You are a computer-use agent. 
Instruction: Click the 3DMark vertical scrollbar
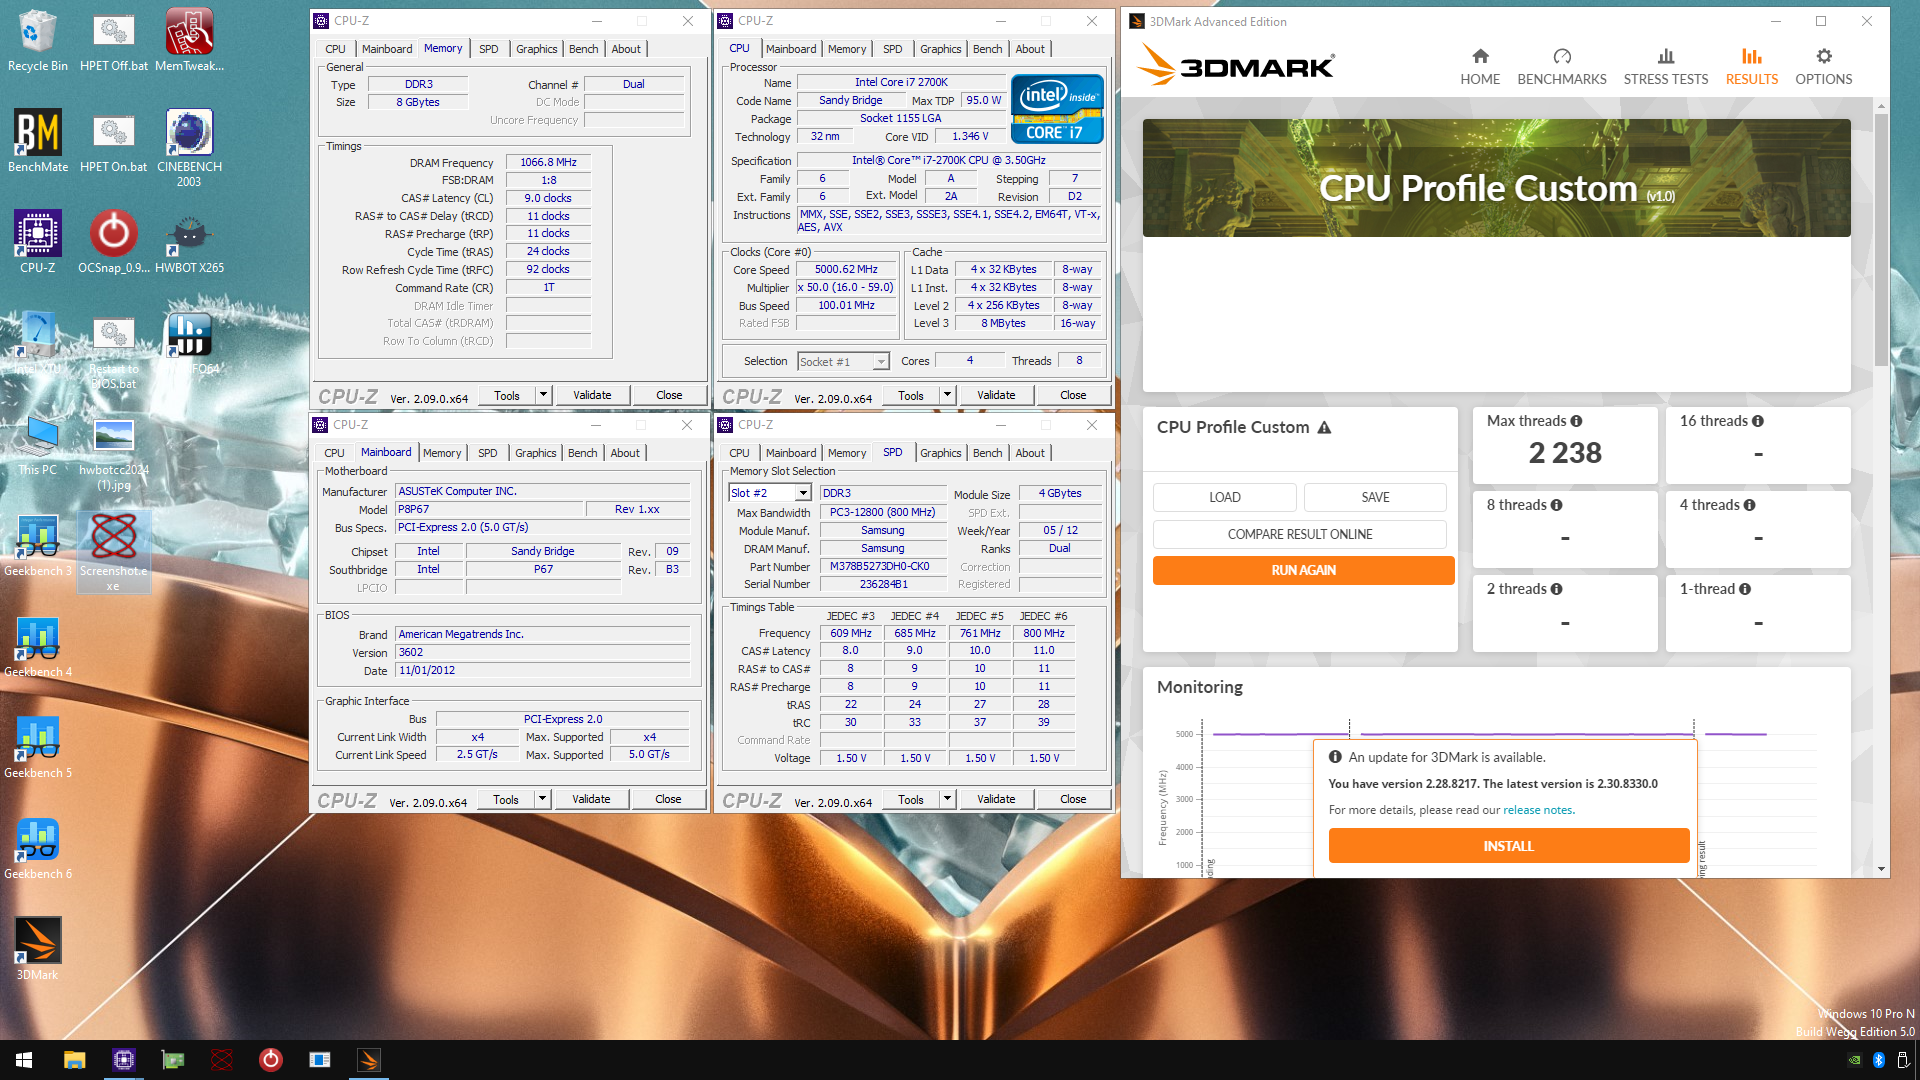pyautogui.click(x=1881, y=240)
